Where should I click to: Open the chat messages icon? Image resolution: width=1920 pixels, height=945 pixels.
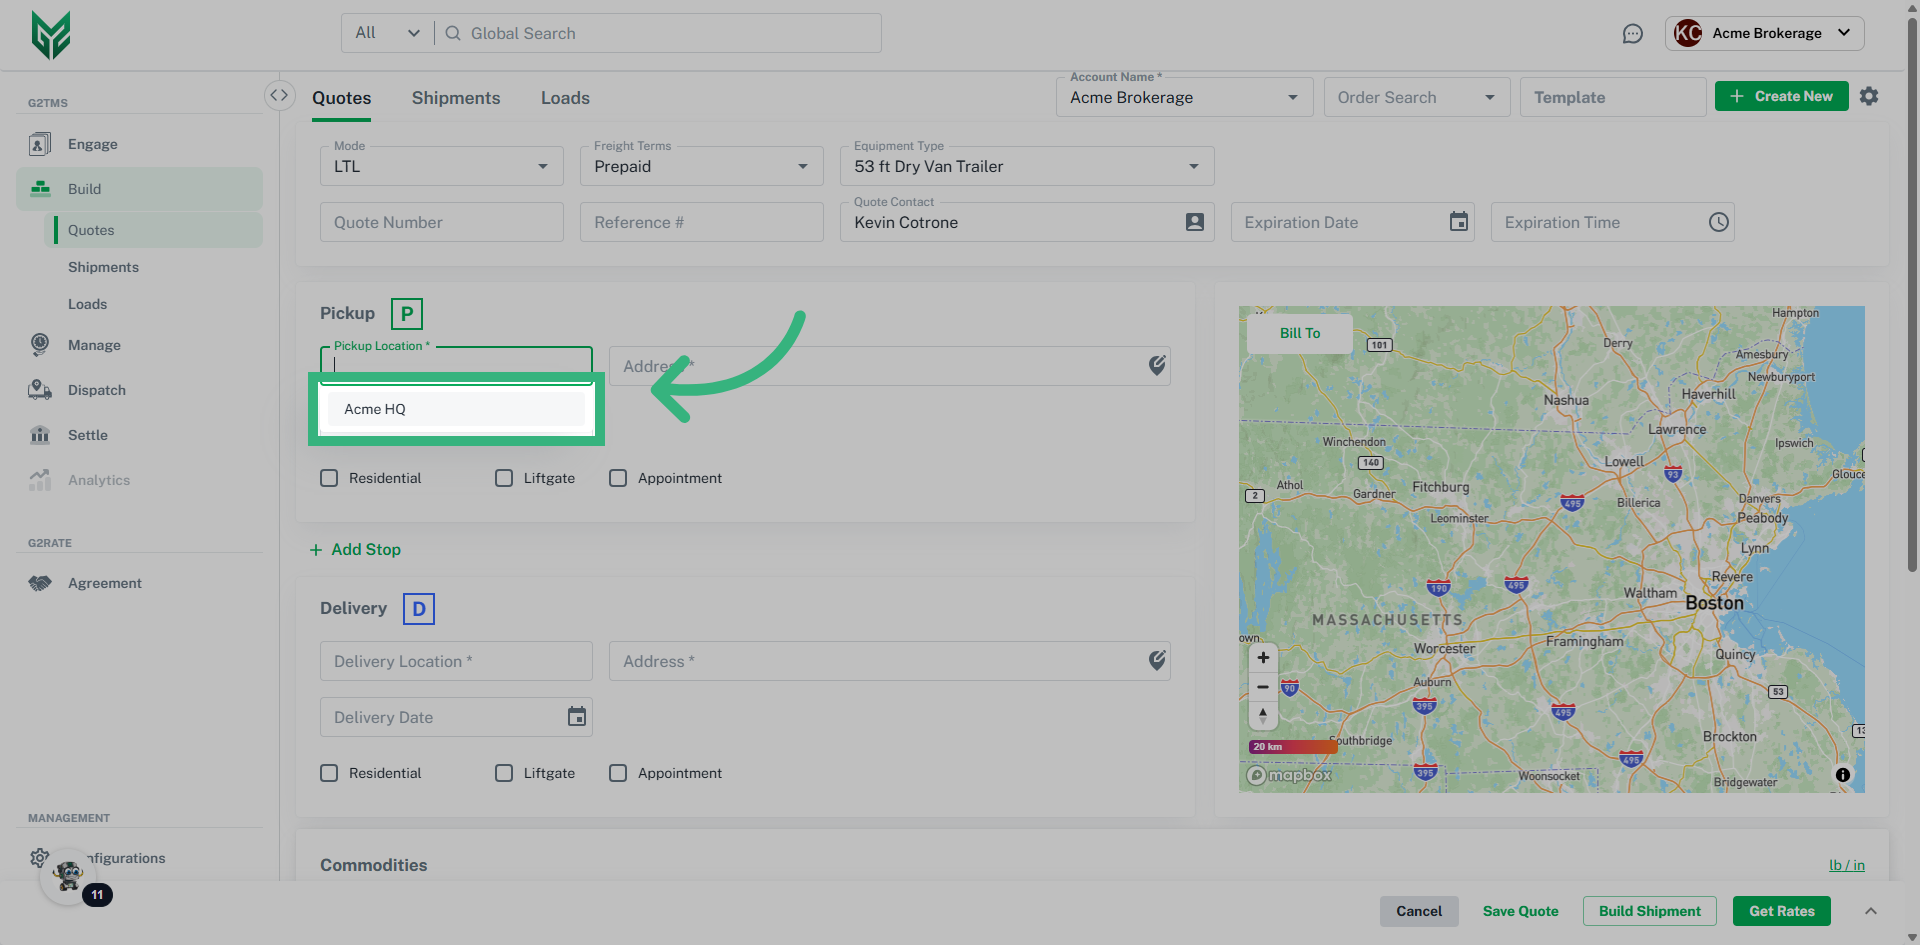click(x=1632, y=34)
